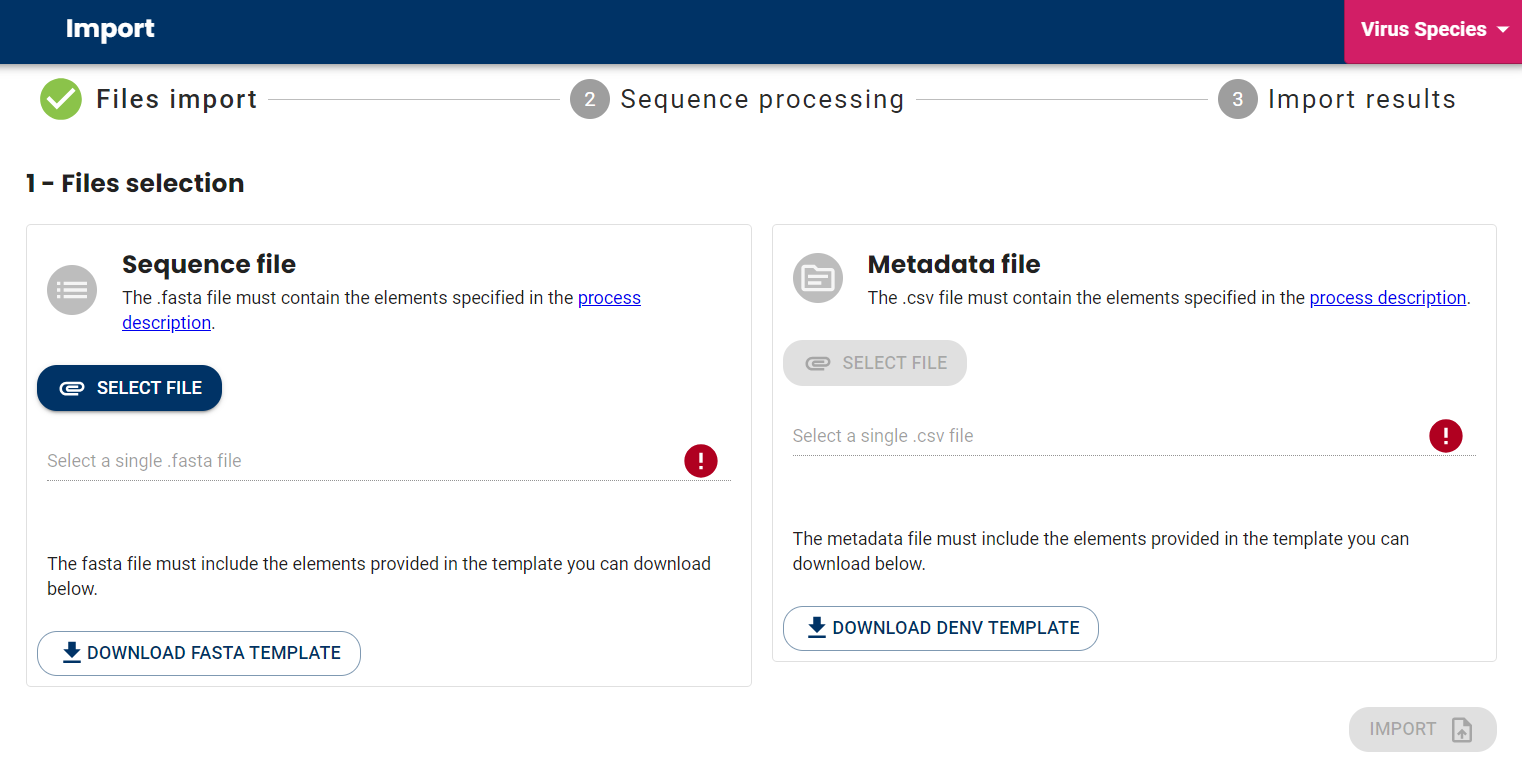This screenshot has width=1522, height=774.
Task: Click the Sequence file list icon
Action: coord(71,289)
